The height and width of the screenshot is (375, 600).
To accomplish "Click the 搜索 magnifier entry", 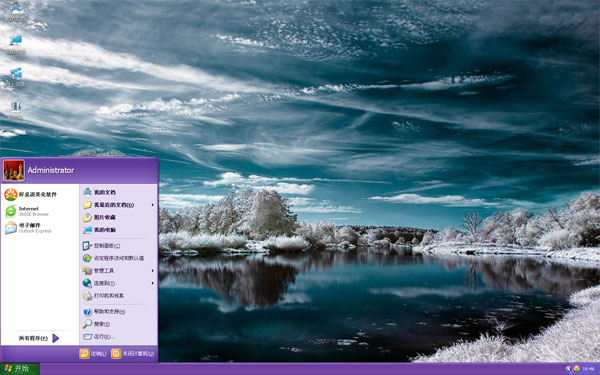I will [119, 324].
